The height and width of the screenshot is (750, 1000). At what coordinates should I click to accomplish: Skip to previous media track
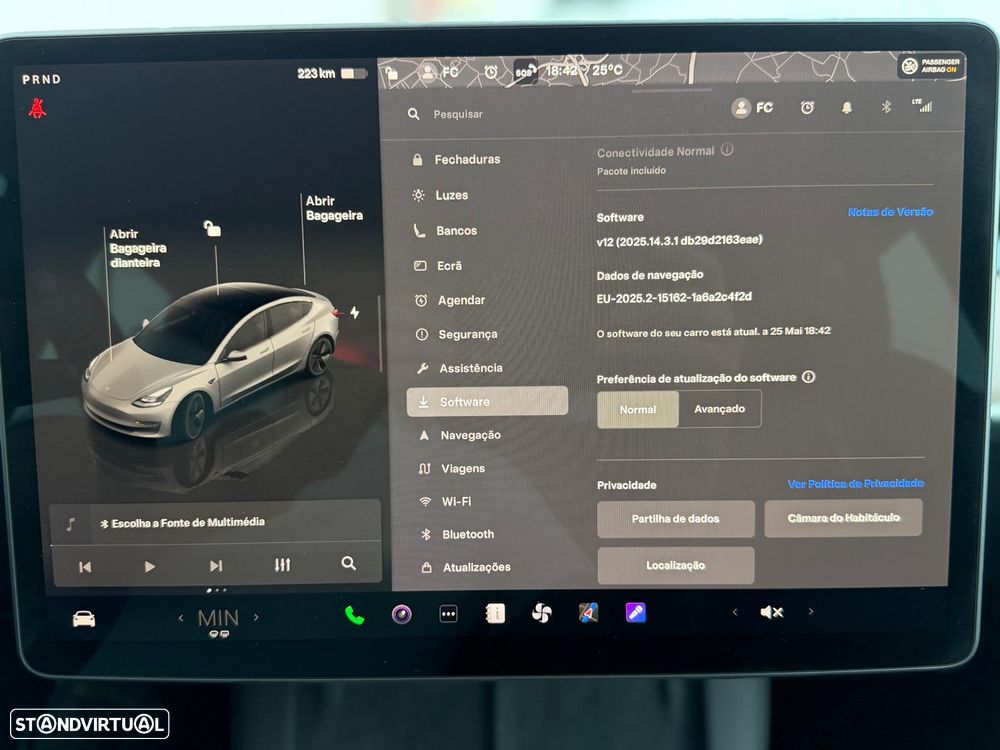tap(85, 566)
